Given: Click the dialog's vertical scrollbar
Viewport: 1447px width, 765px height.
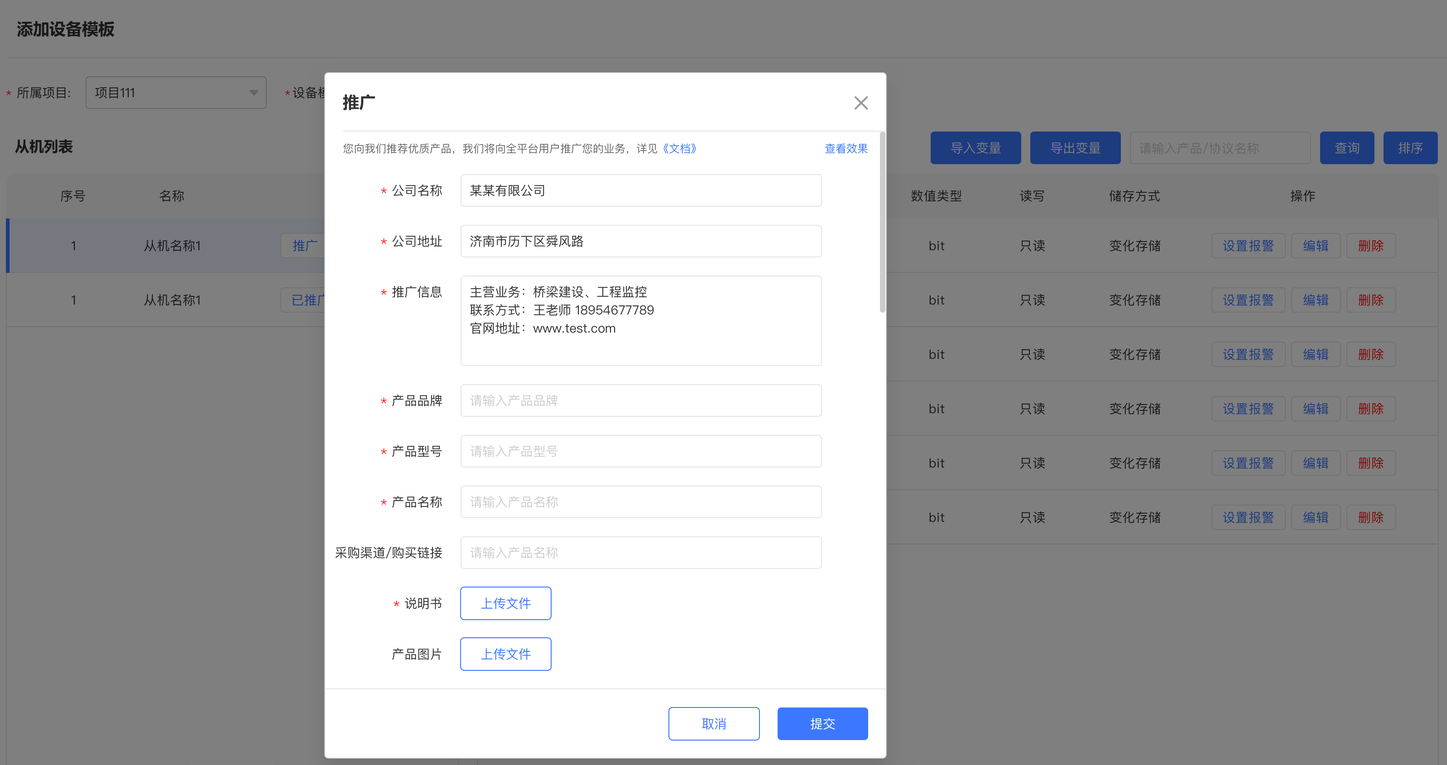Looking at the screenshot, I should tap(882, 222).
